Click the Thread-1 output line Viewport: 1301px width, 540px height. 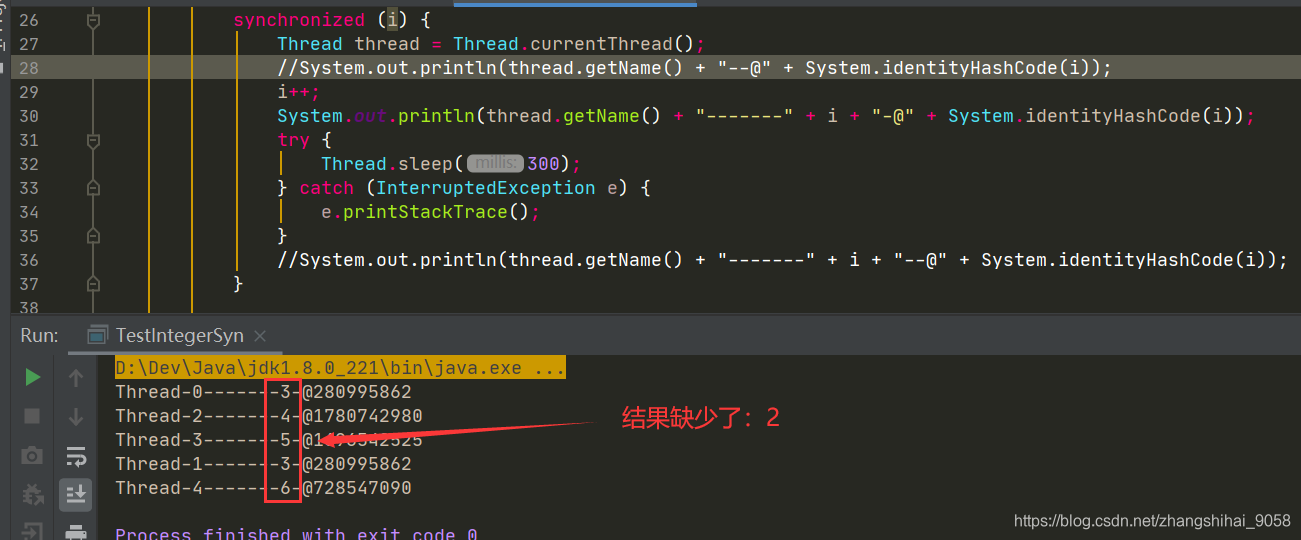(x=263, y=464)
